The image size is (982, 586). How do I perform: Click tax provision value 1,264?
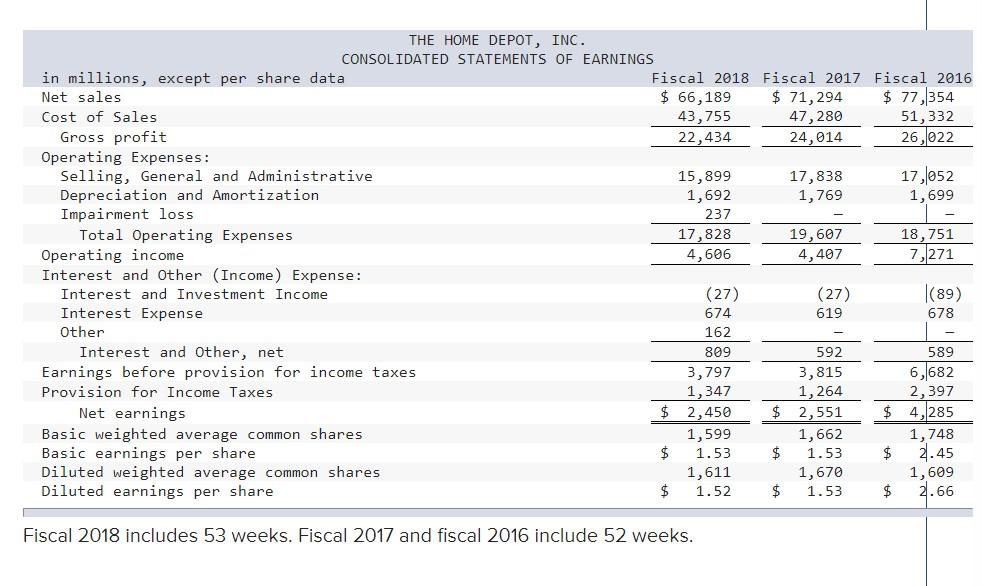tap(820, 391)
